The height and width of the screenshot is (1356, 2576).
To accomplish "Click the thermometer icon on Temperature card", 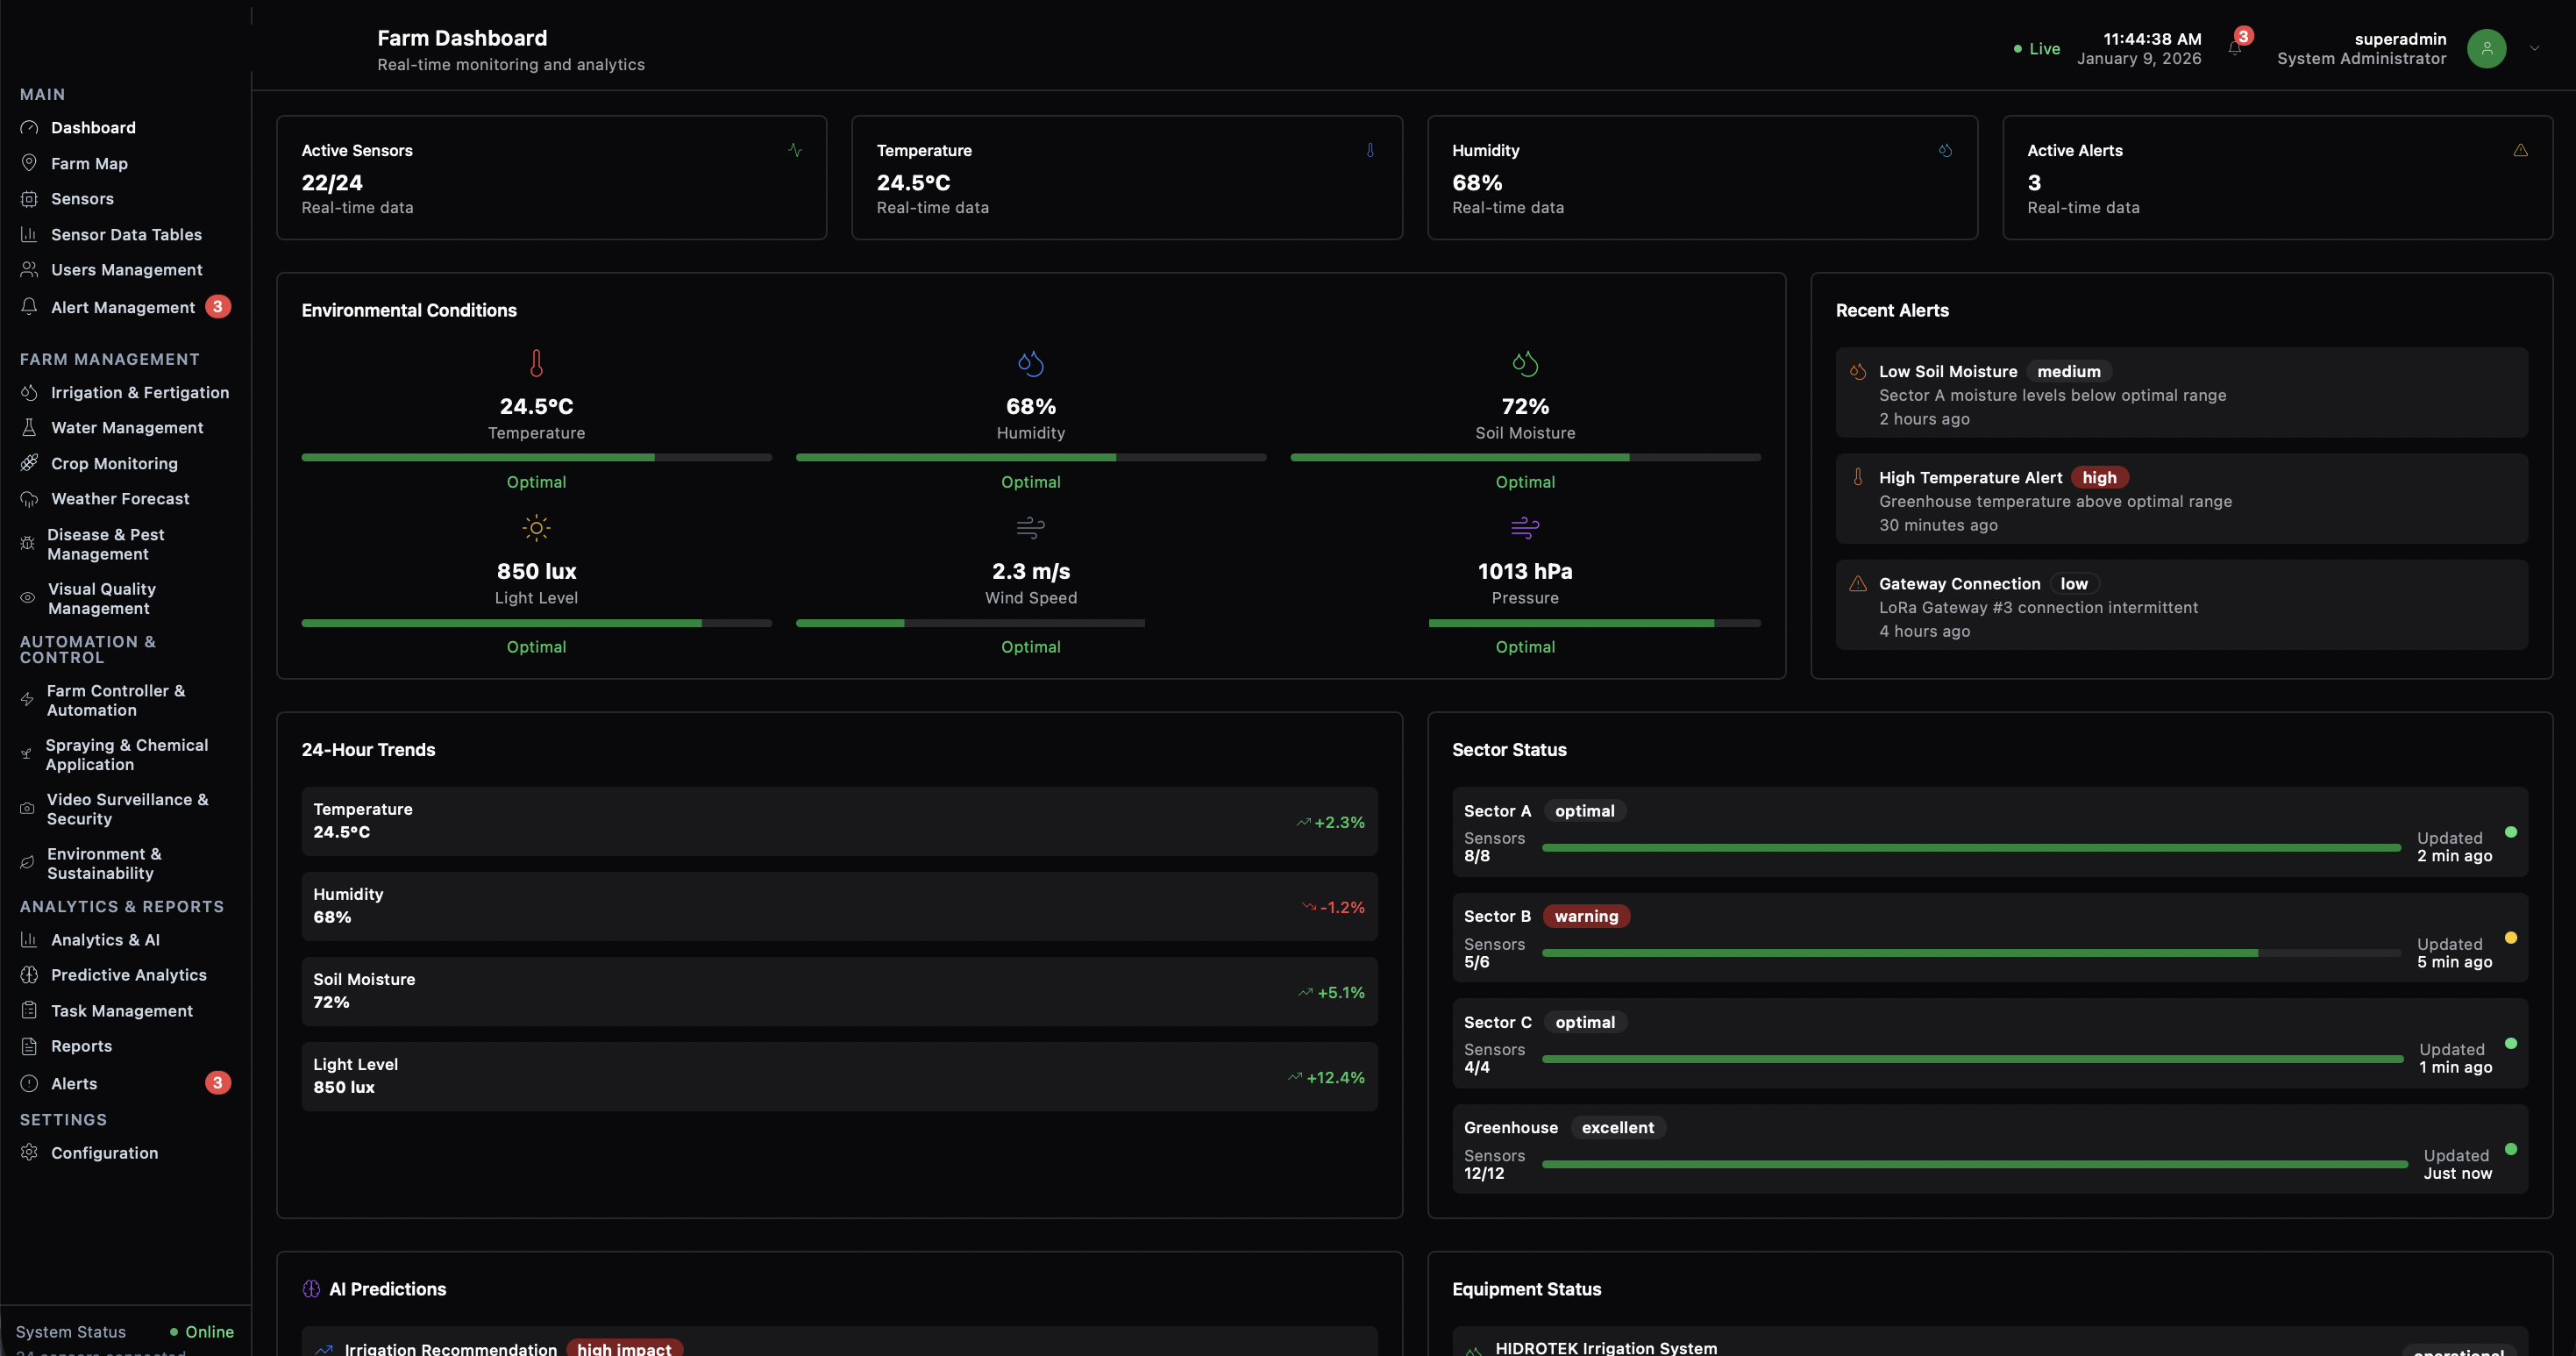I will tap(1370, 151).
